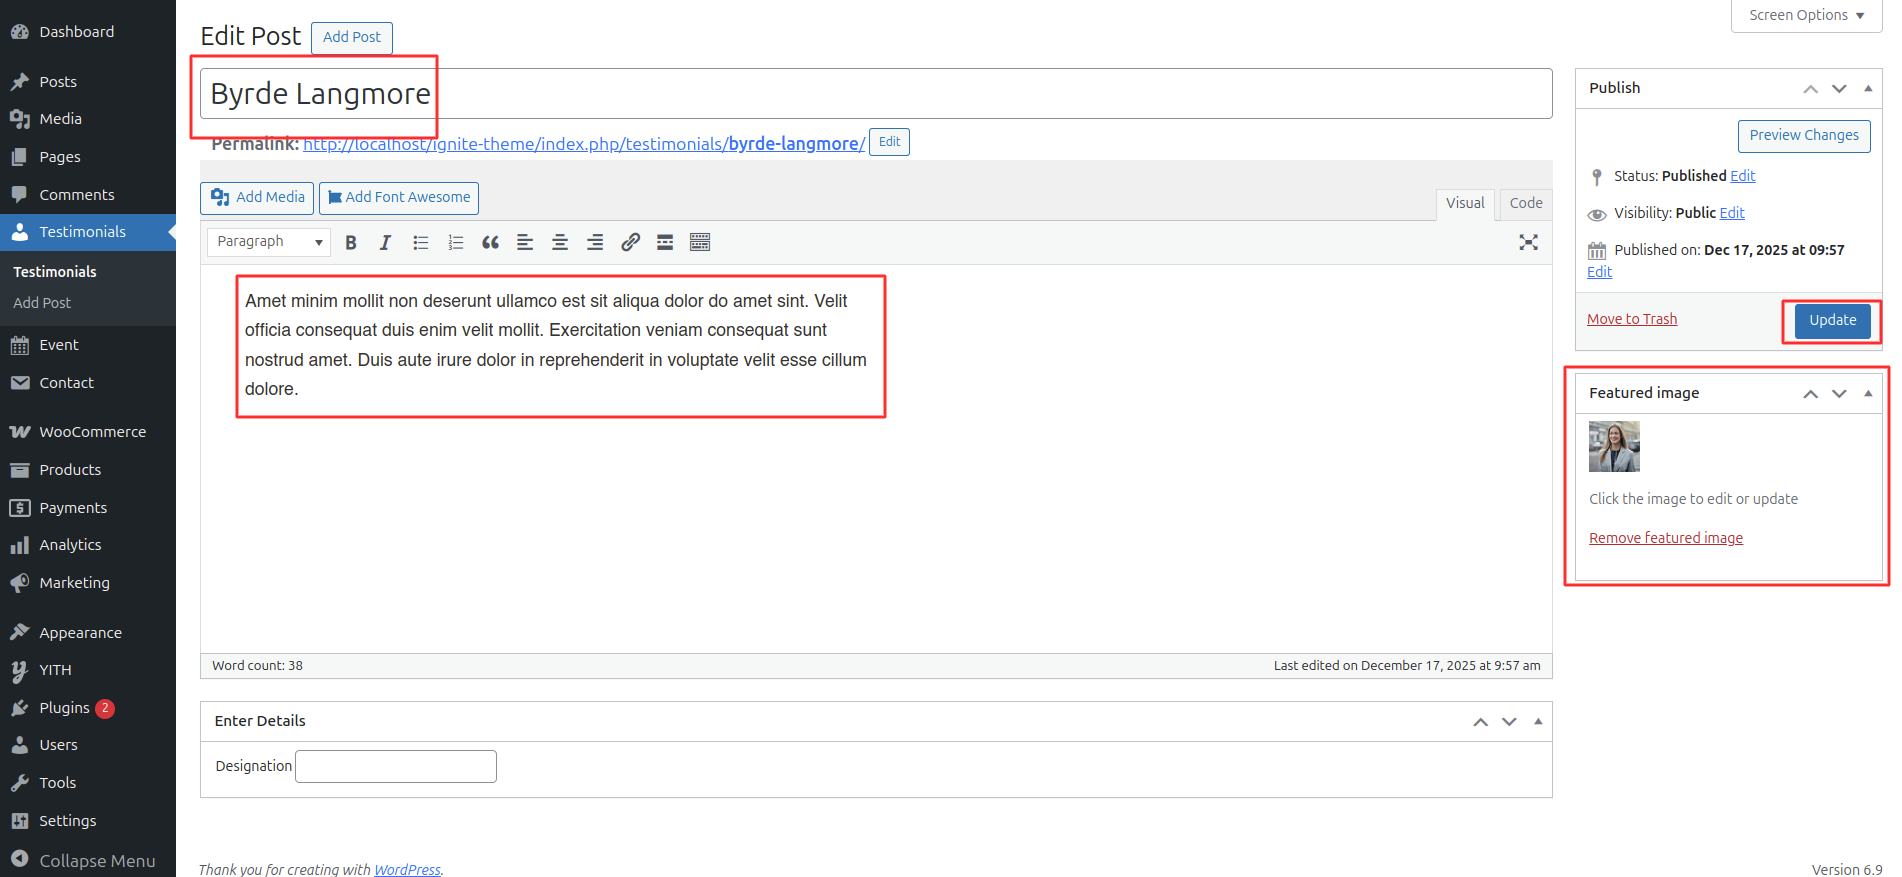
Task: Open Plugins menu with 2 updates
Action: point(88,708)
